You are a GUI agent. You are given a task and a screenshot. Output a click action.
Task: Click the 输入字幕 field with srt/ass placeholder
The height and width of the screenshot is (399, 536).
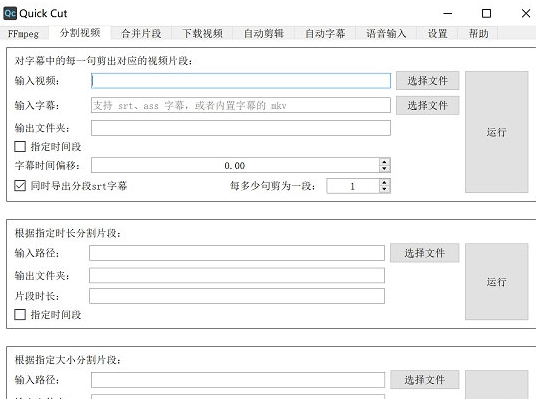pyautogui.click(x=241, y=105)
